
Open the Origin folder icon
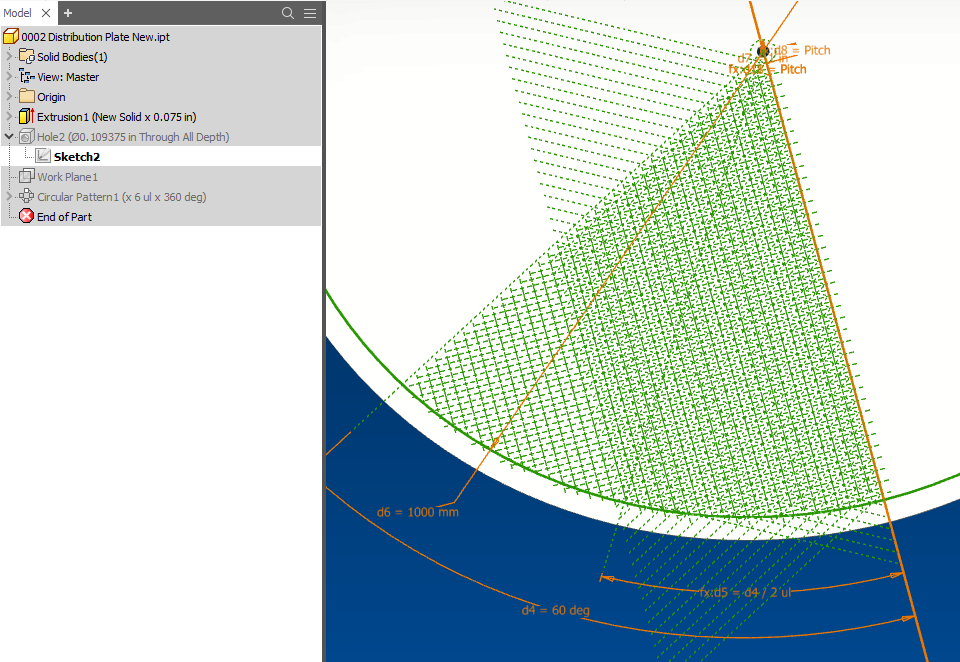tap(27, 96)
